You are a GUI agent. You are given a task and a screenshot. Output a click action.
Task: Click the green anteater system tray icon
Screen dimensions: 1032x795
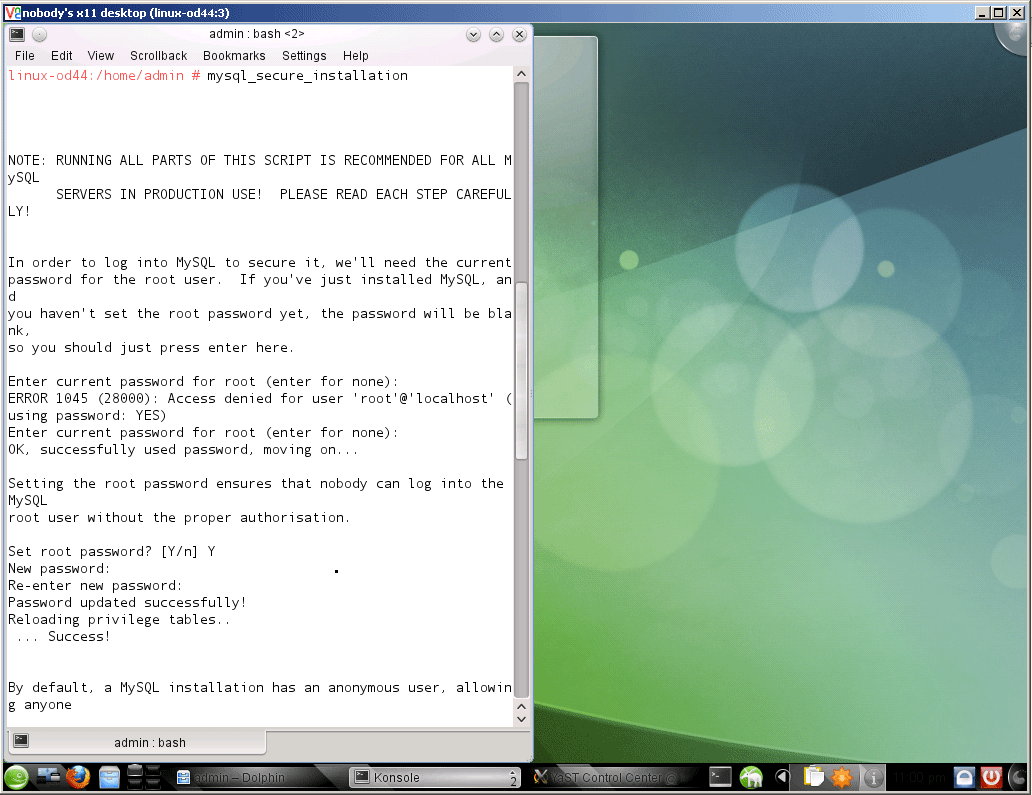751,777
